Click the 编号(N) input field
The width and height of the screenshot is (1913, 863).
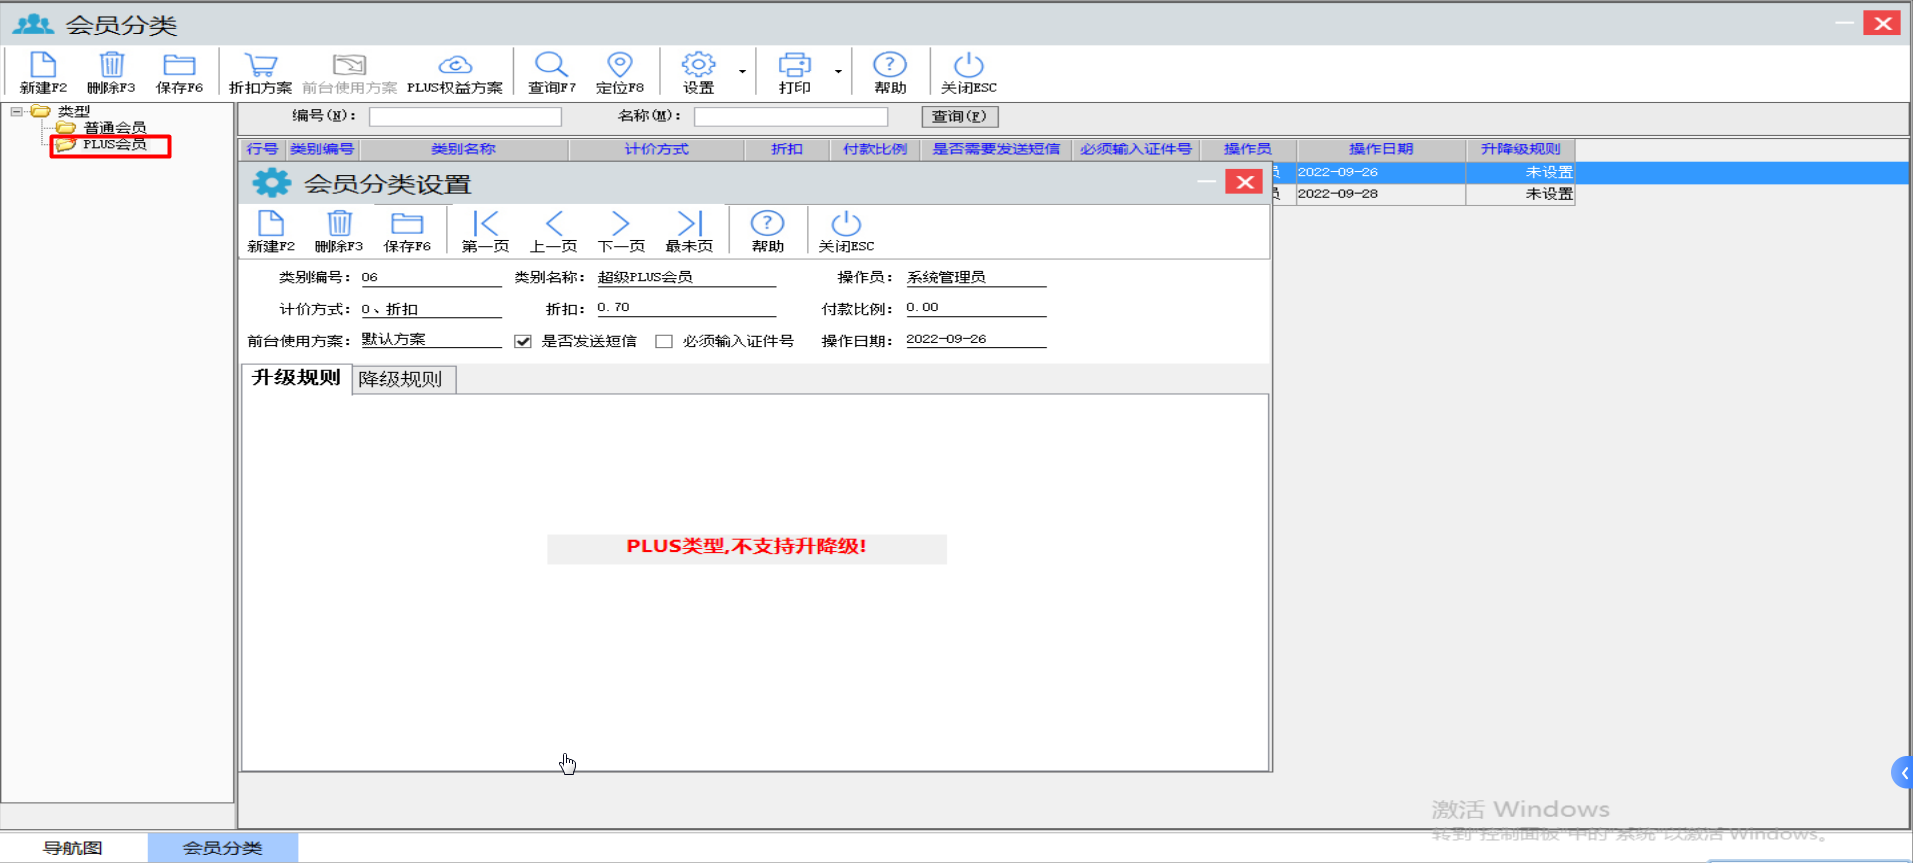point(465,116)
